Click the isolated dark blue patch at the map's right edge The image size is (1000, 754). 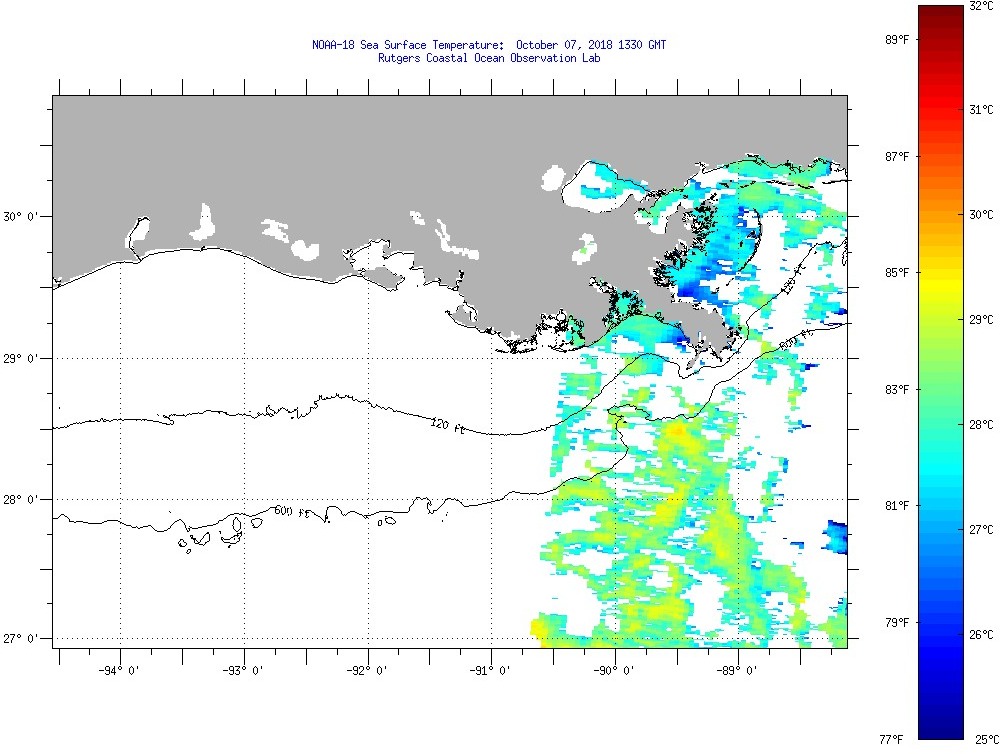[x=836, y=538]
